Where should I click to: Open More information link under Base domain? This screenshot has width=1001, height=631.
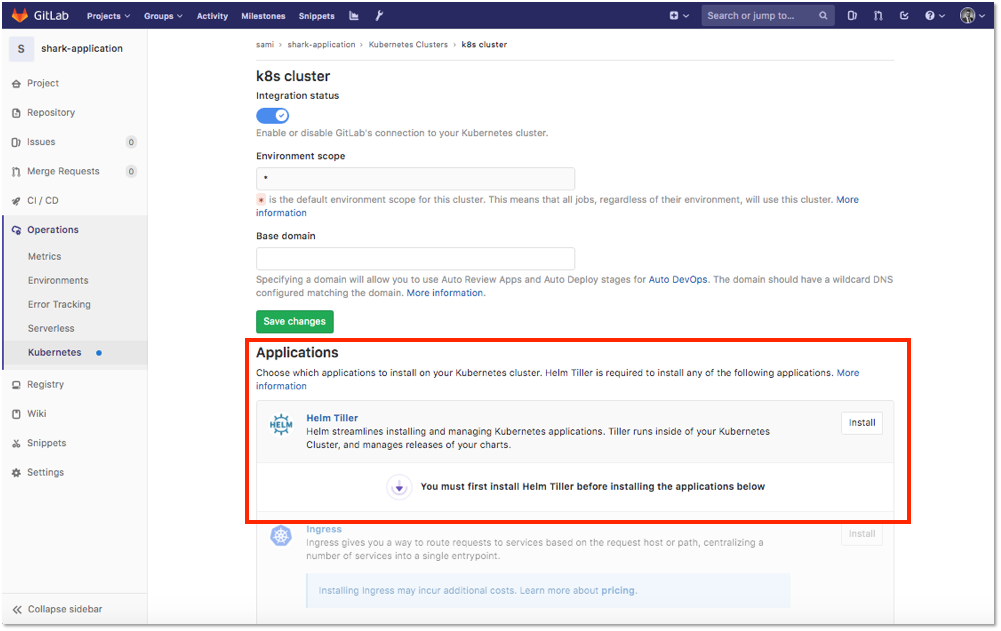(445, 293)
